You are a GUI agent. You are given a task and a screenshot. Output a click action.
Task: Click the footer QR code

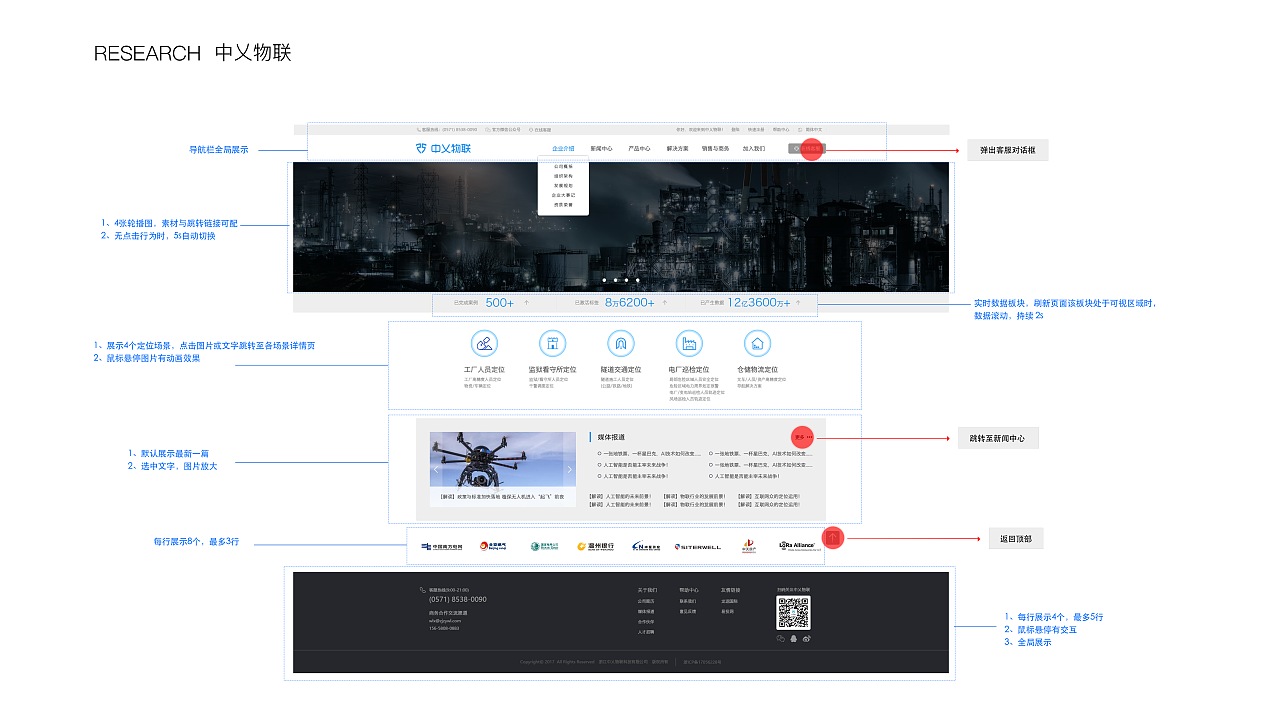click(793, 613)
